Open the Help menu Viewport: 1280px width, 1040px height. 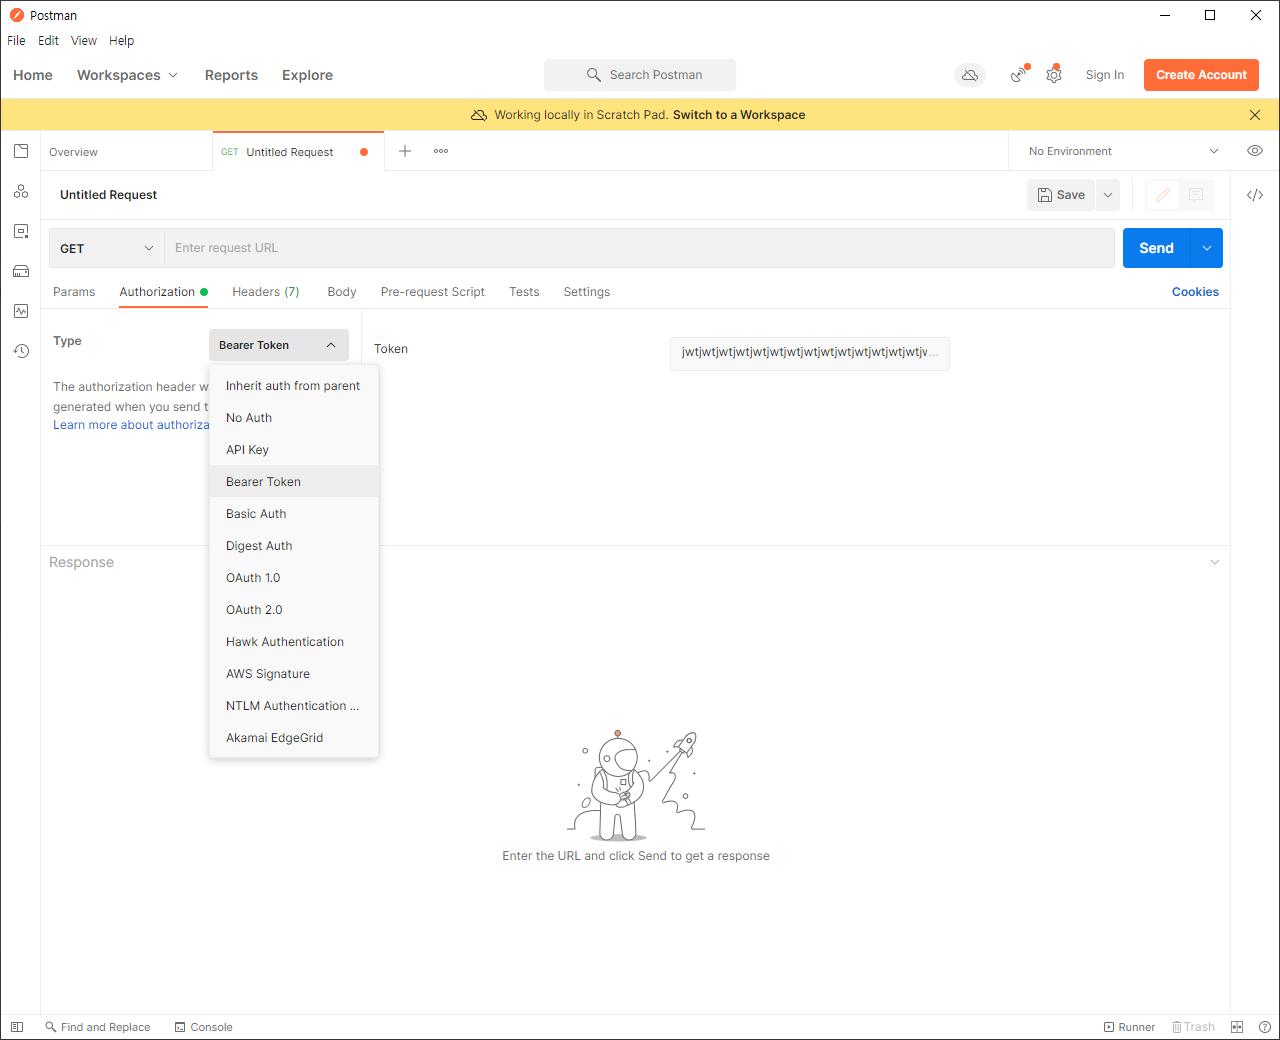[x=122, y=41]
